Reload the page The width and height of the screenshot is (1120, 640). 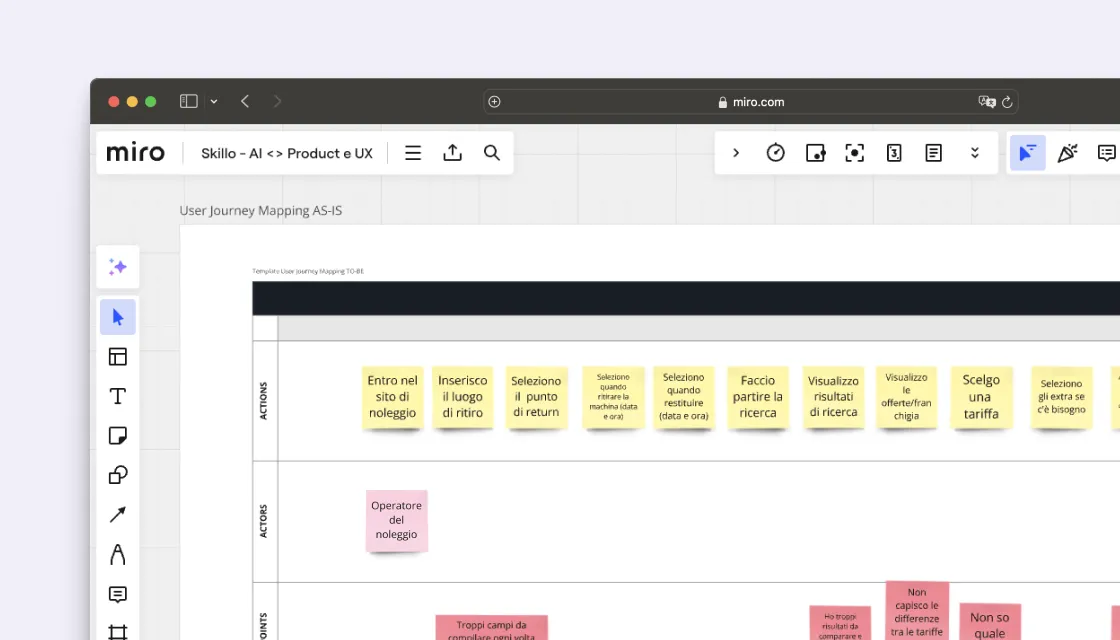pyautogui.click(x=1007, y=102)
